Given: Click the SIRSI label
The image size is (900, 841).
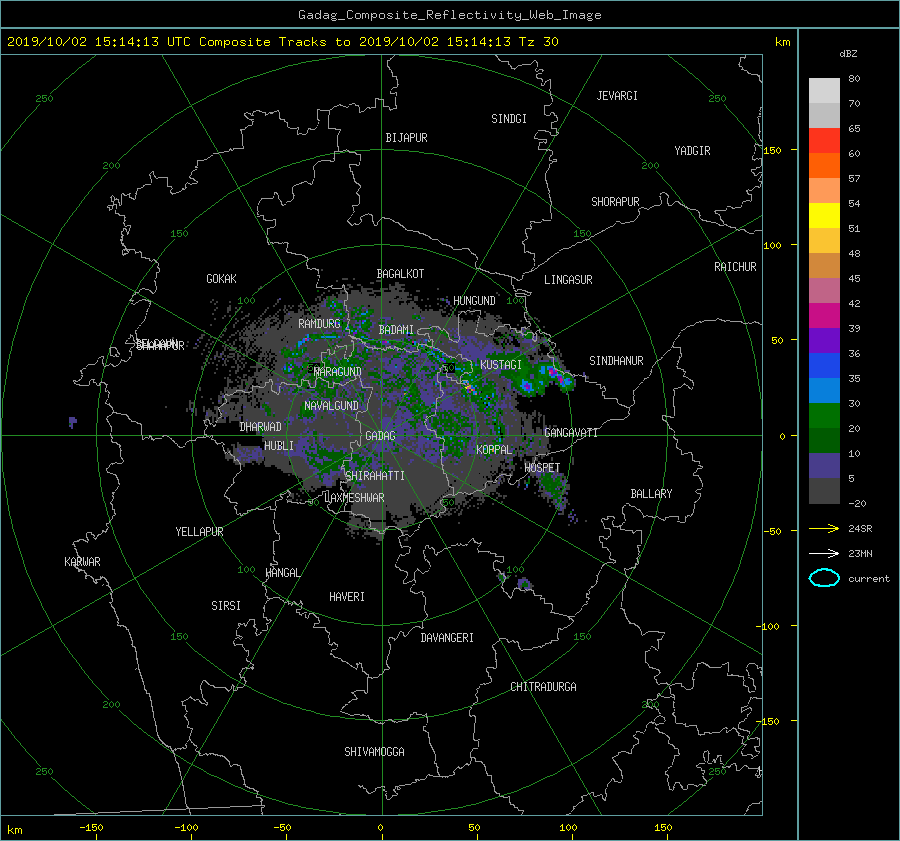Looking at the screenshot, I should click(226, 606).
